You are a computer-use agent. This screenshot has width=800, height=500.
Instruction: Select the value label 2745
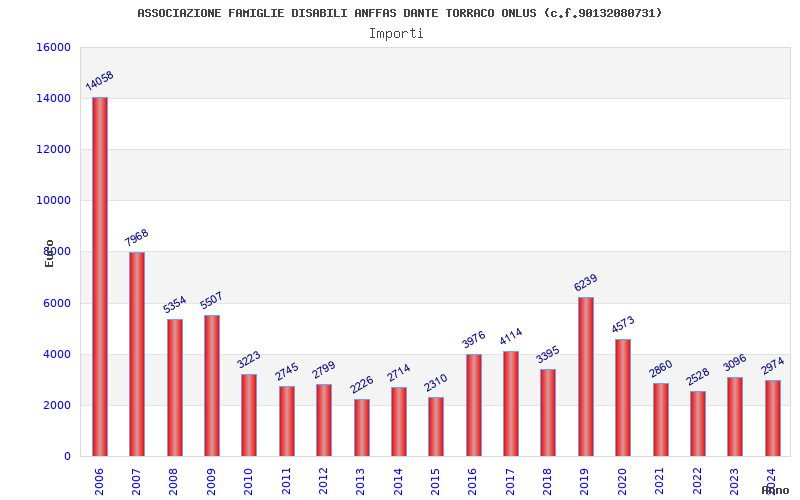pos(286,371)
